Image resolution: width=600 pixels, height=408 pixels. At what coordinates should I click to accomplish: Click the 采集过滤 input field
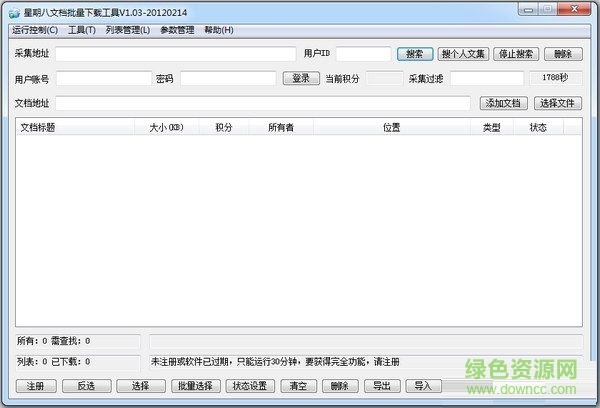click(487, 78)
